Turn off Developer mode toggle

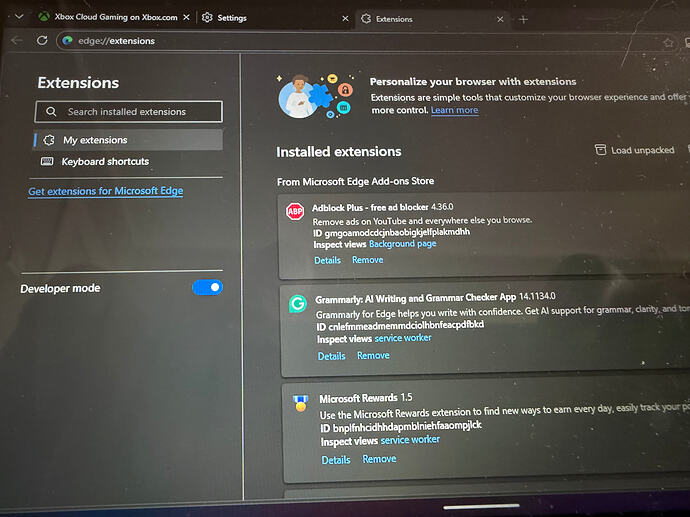pos(207,287)
